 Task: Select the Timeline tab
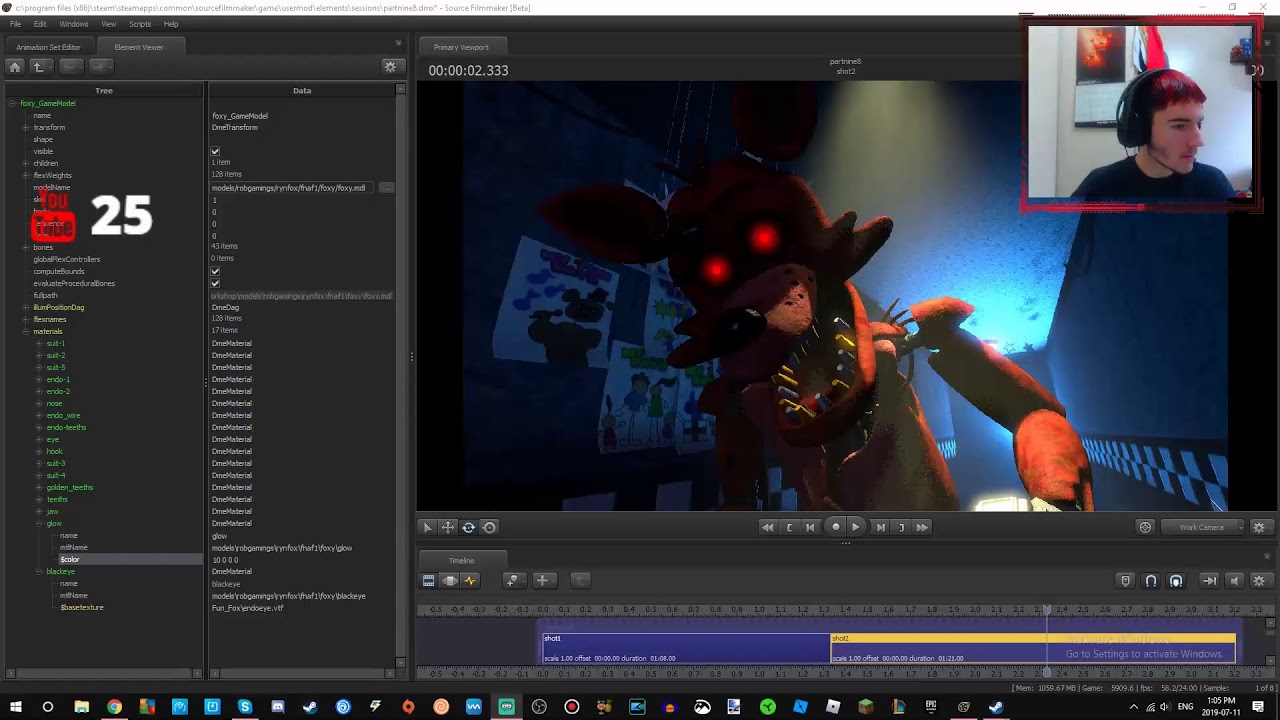[461, 560]
